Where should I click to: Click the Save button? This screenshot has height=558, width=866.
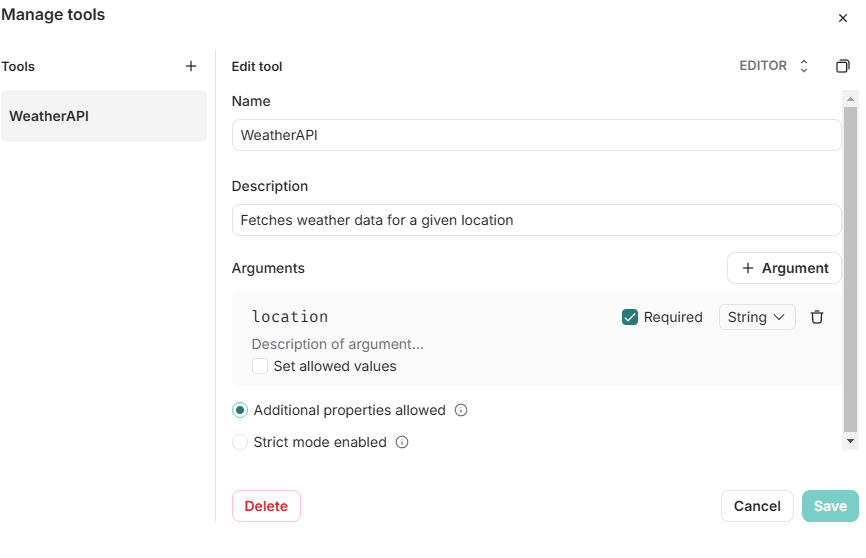(x=829, y=506)
